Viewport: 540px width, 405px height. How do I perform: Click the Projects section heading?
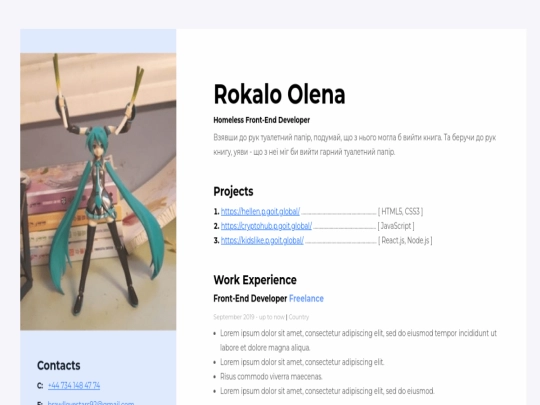[233, 191]
